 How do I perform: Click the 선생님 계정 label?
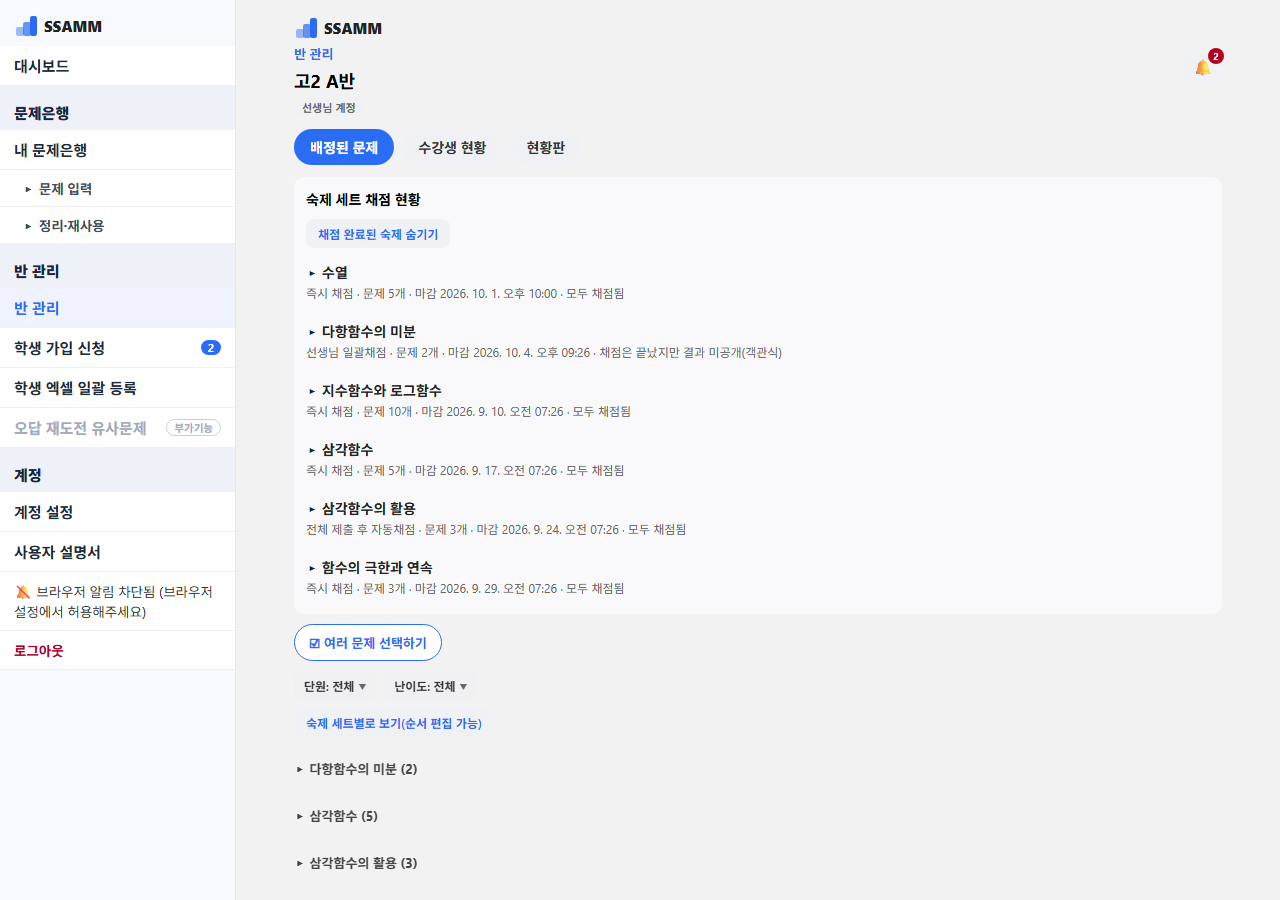coord(329,107)
